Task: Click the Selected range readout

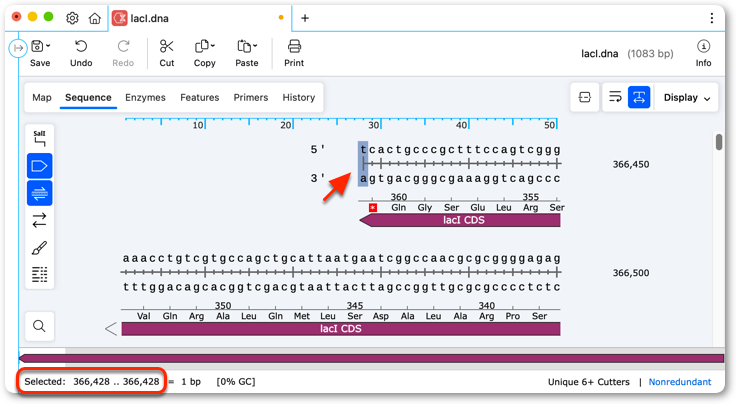Action: (x=92, y=381)
